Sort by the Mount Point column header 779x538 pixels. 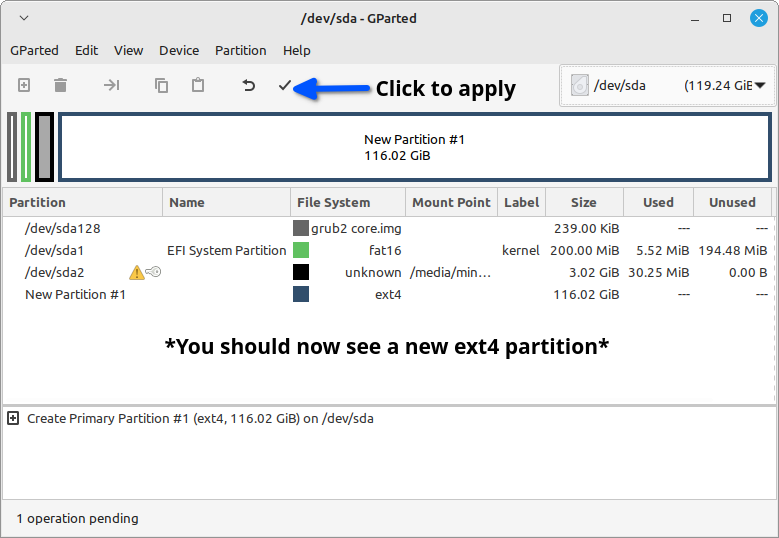click(452, 203)
